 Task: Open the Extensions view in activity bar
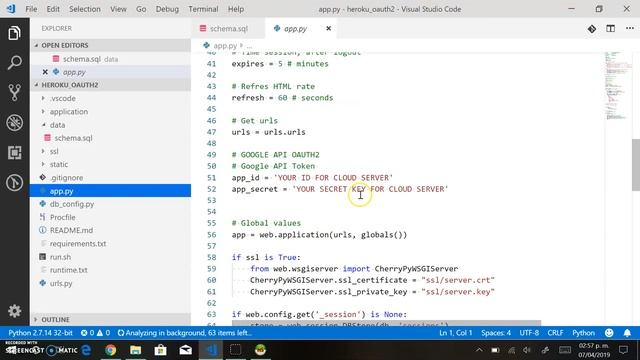pyautogui.click(x=14, y=153)
